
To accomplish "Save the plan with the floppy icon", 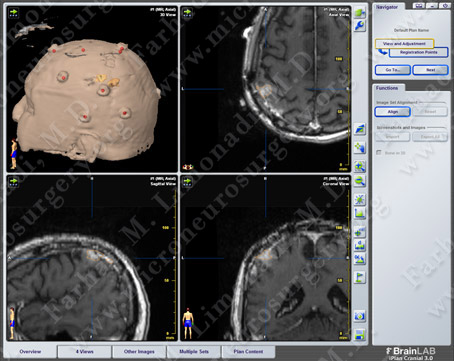I will (x=360, y=334).
